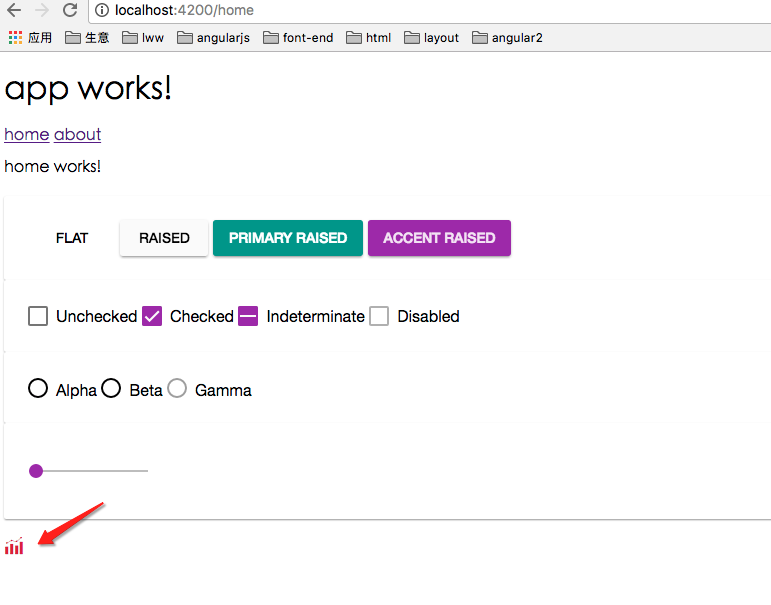Reload the page with refresh icon
Screen dimensions: 771x605
[70, 10]
